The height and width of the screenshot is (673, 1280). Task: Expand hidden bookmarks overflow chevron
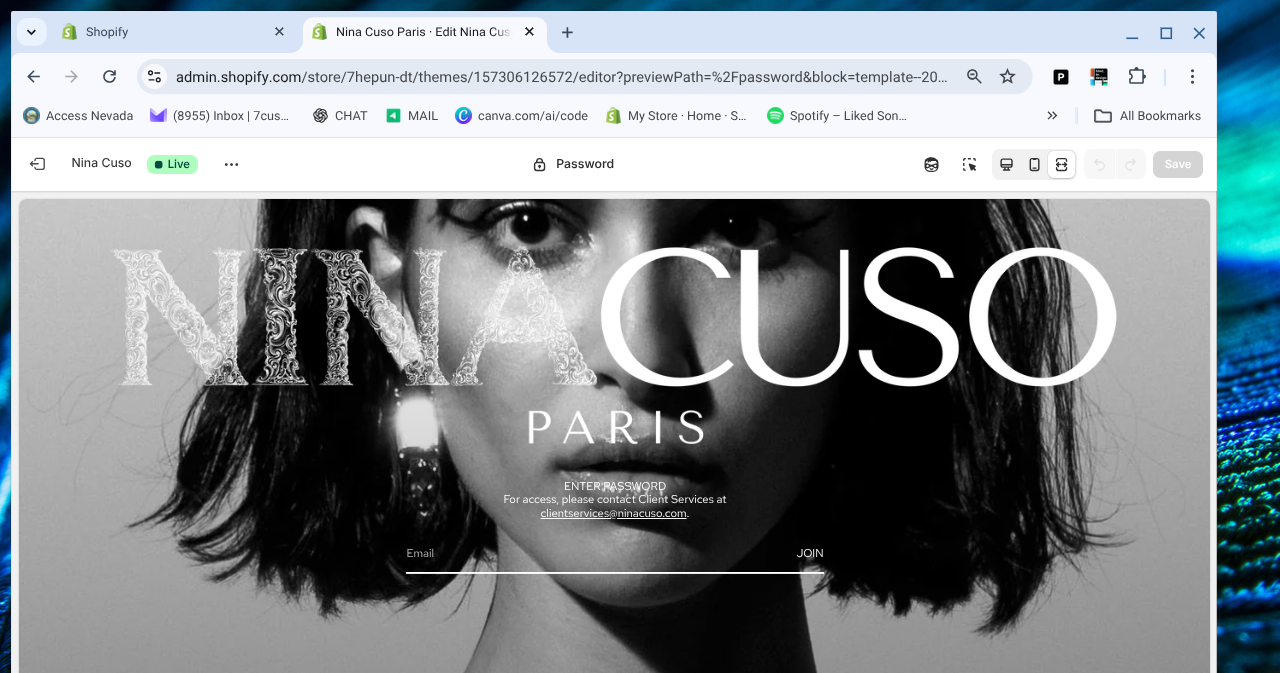[x=1052, y=116]
